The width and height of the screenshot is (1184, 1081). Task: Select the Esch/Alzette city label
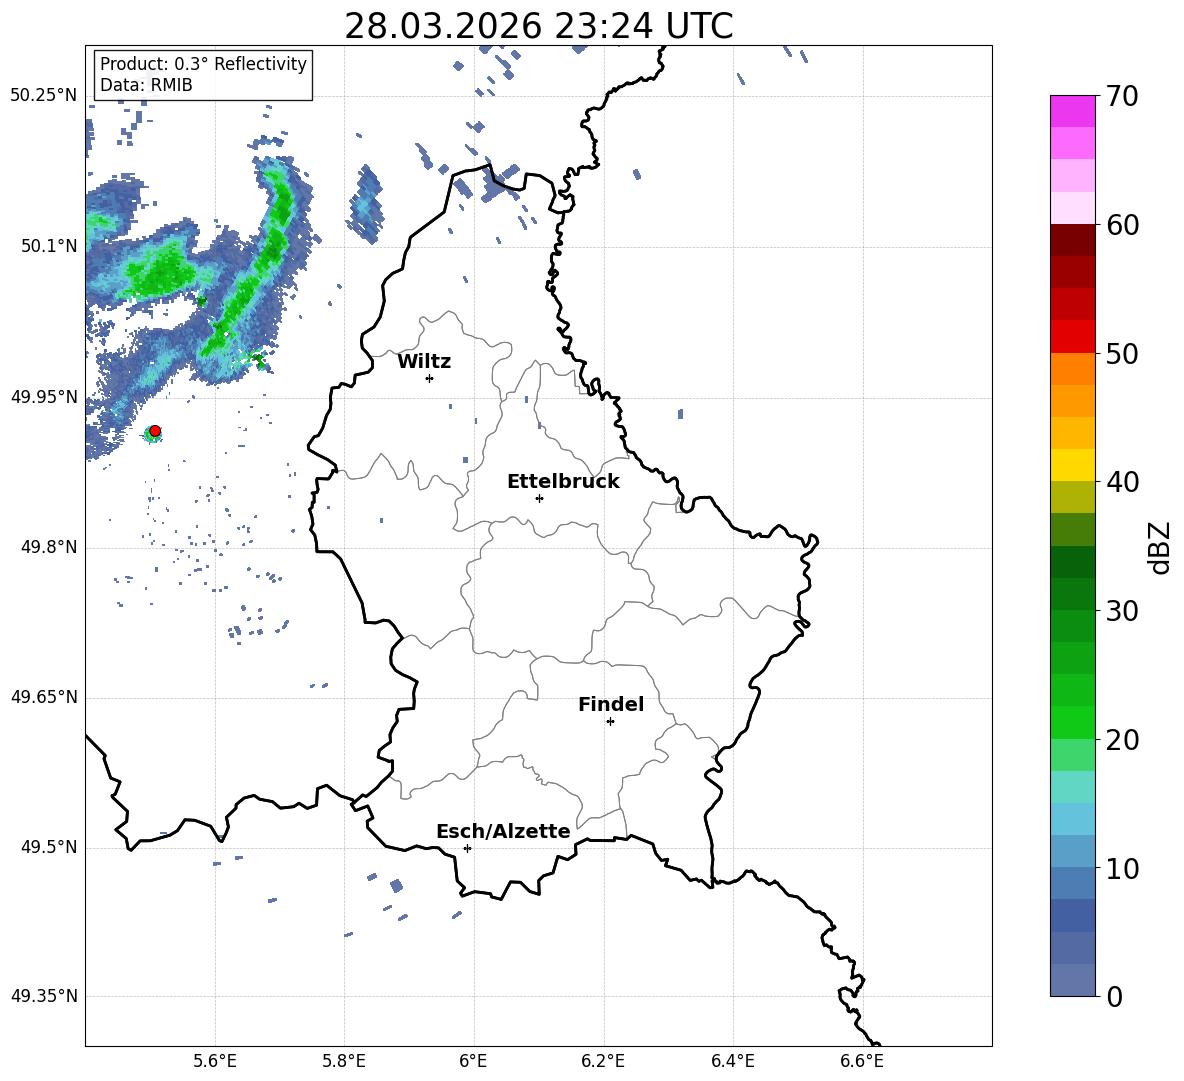click(503, 831)
